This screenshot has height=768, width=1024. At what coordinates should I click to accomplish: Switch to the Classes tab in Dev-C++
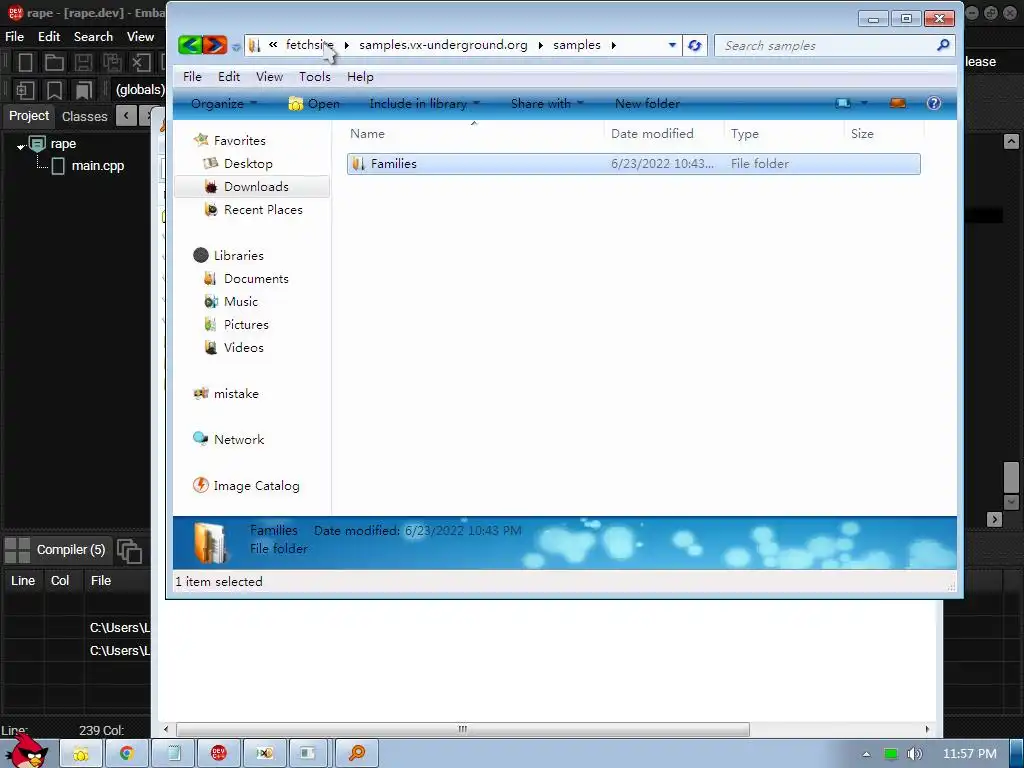84,116
